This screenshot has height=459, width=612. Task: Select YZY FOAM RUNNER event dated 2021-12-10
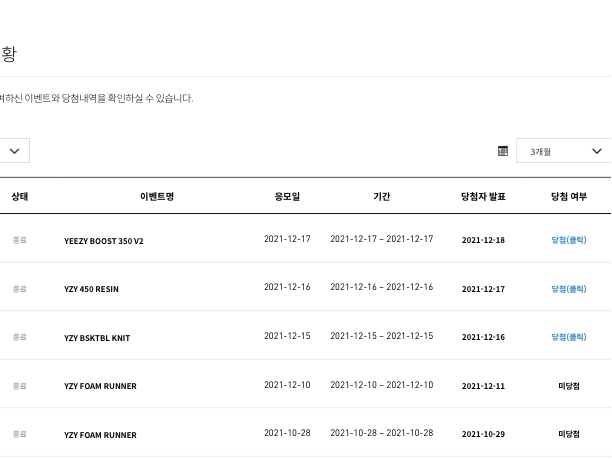pyautogui.click(x=100, y=386)
